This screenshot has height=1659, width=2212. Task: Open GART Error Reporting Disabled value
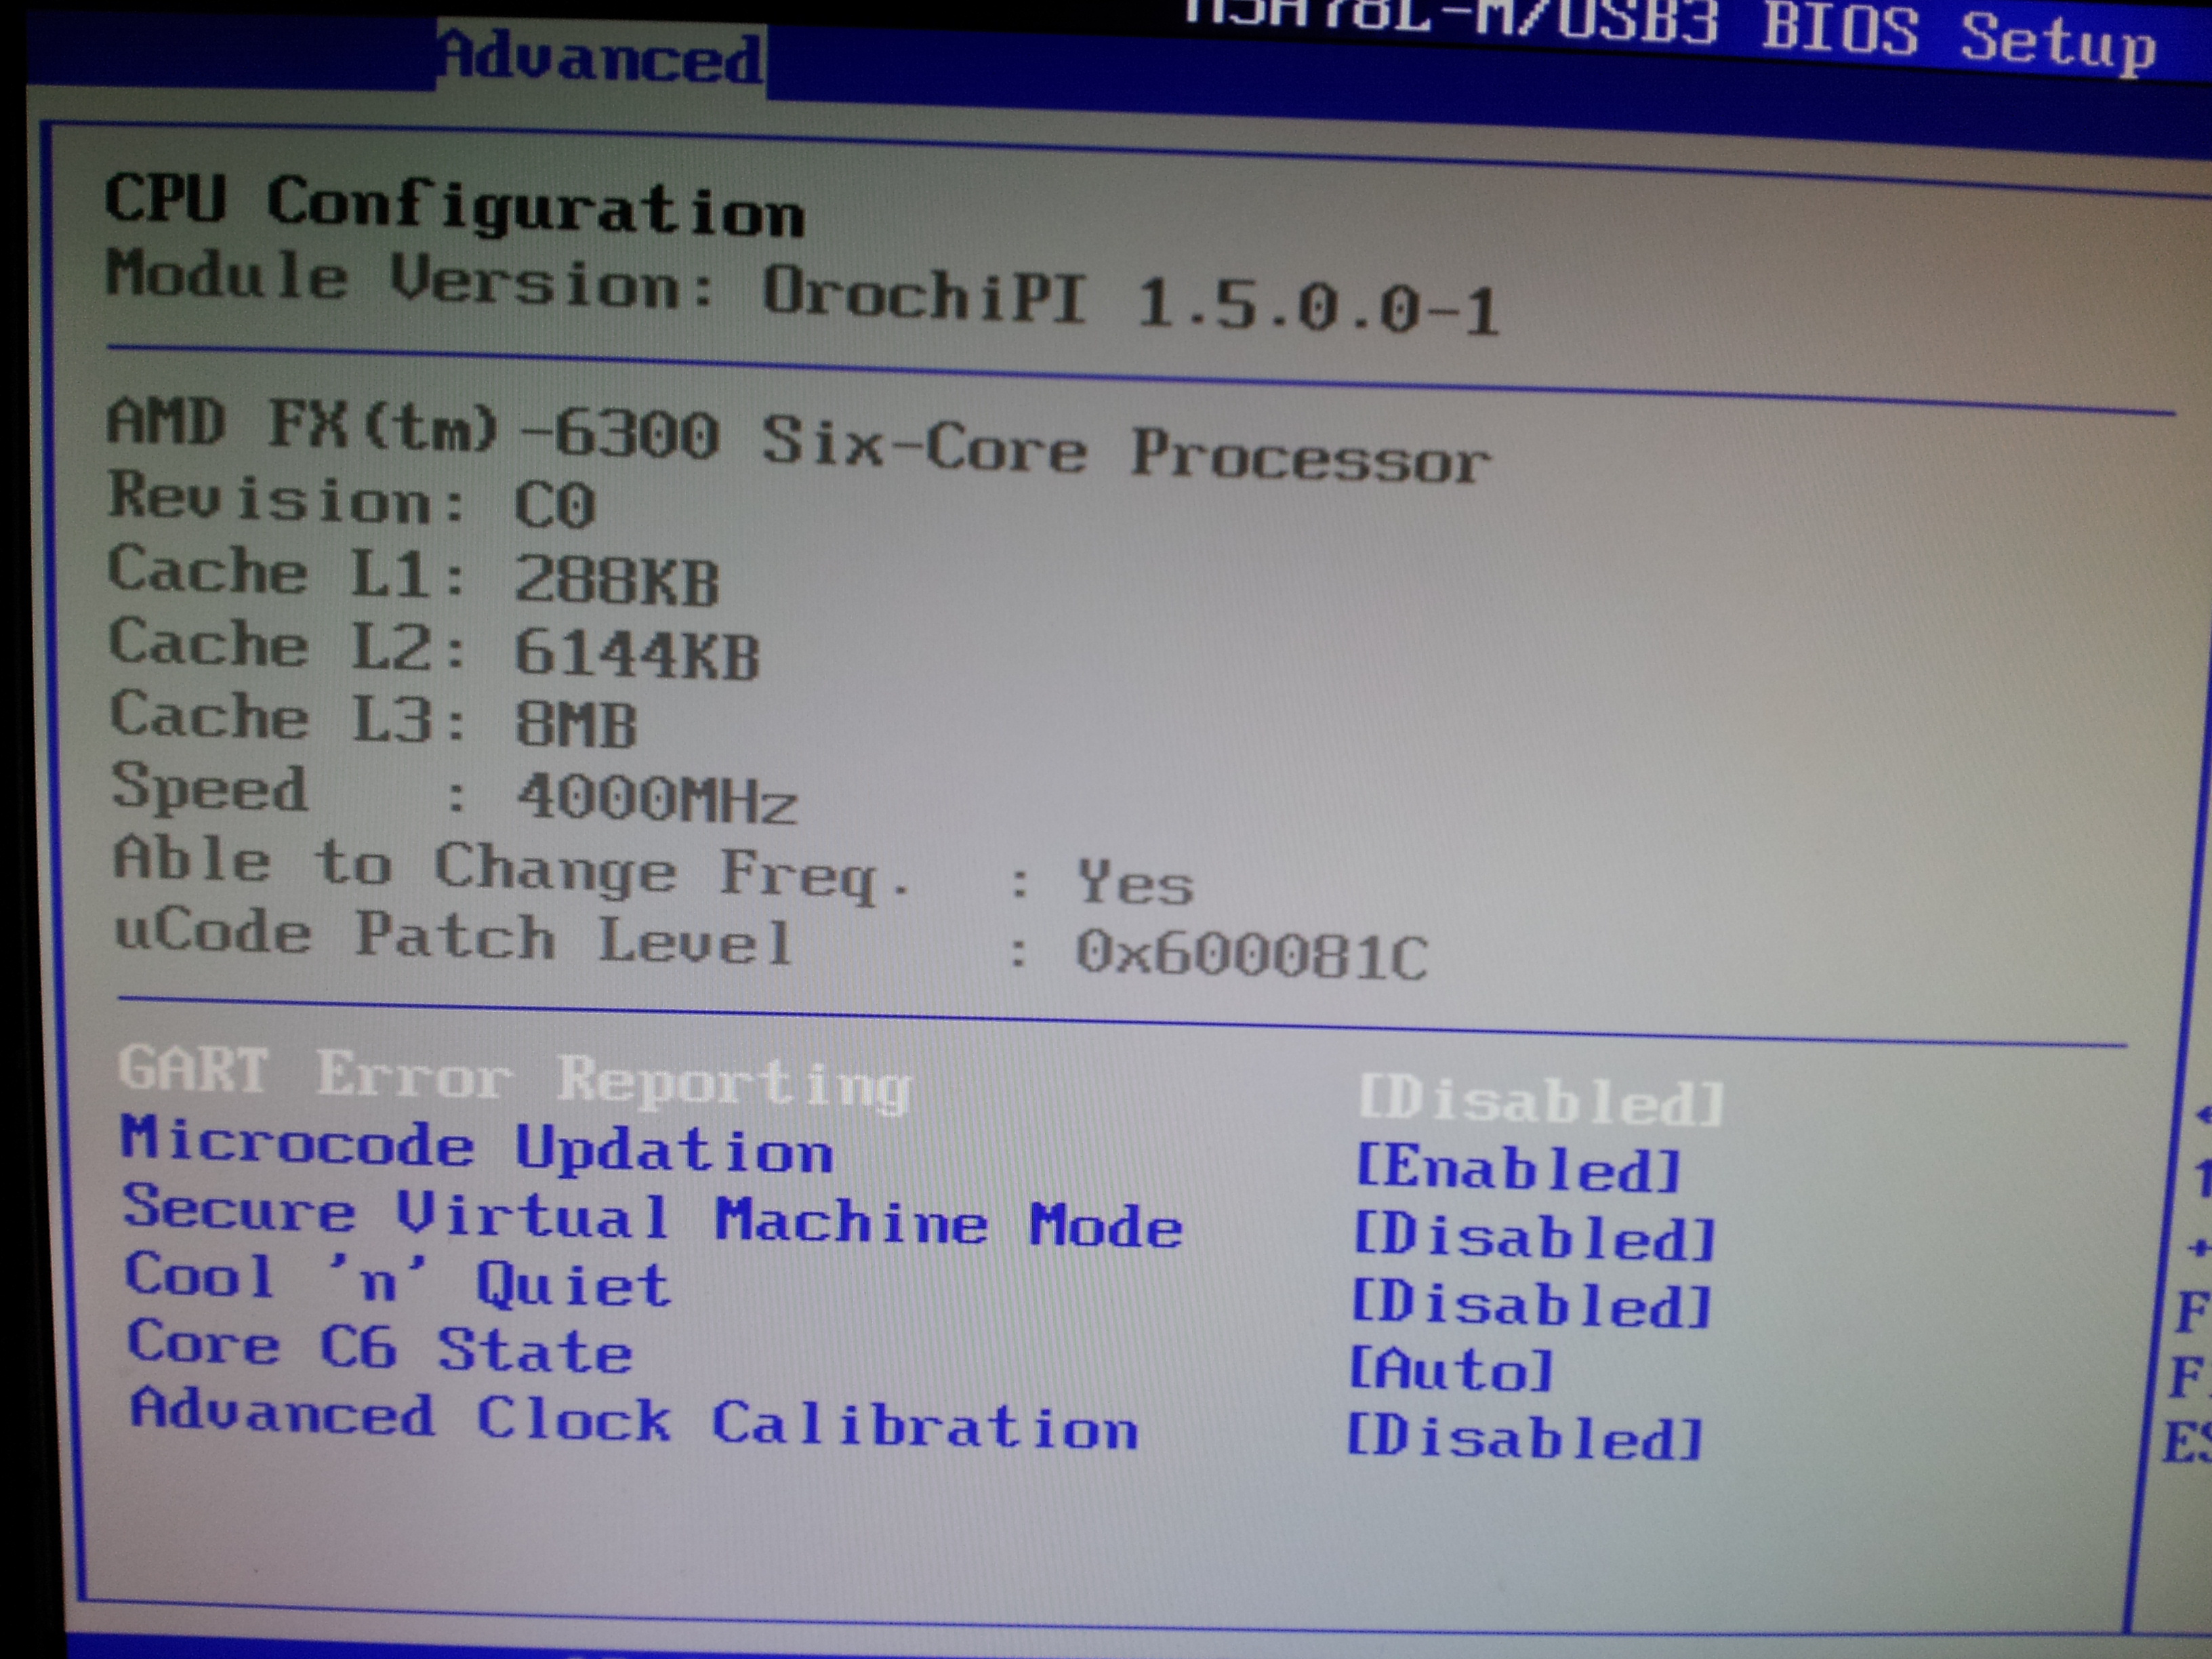click(1541, 1101)
